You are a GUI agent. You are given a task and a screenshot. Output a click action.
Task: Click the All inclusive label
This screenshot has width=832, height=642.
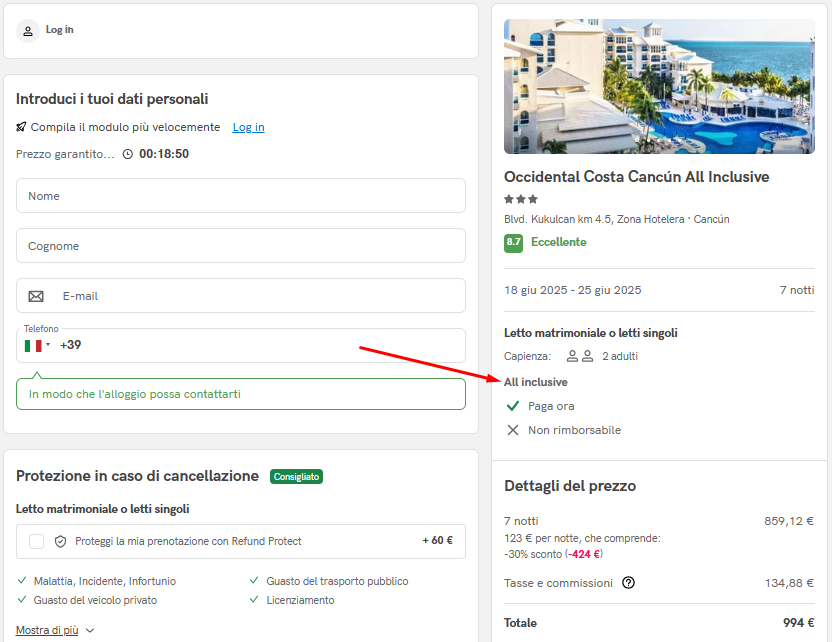click(535, 382)
